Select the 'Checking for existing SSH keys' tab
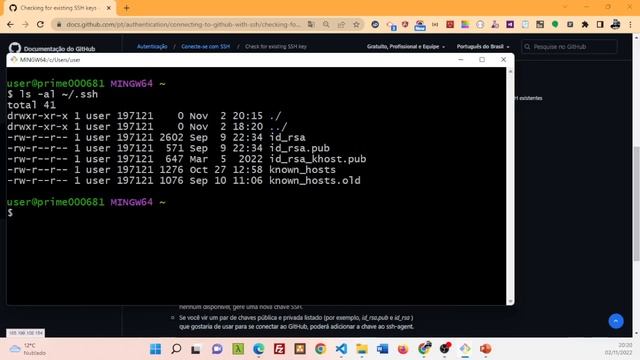The height and width of the screenshot is (360, 640). (x=60, y=8)
